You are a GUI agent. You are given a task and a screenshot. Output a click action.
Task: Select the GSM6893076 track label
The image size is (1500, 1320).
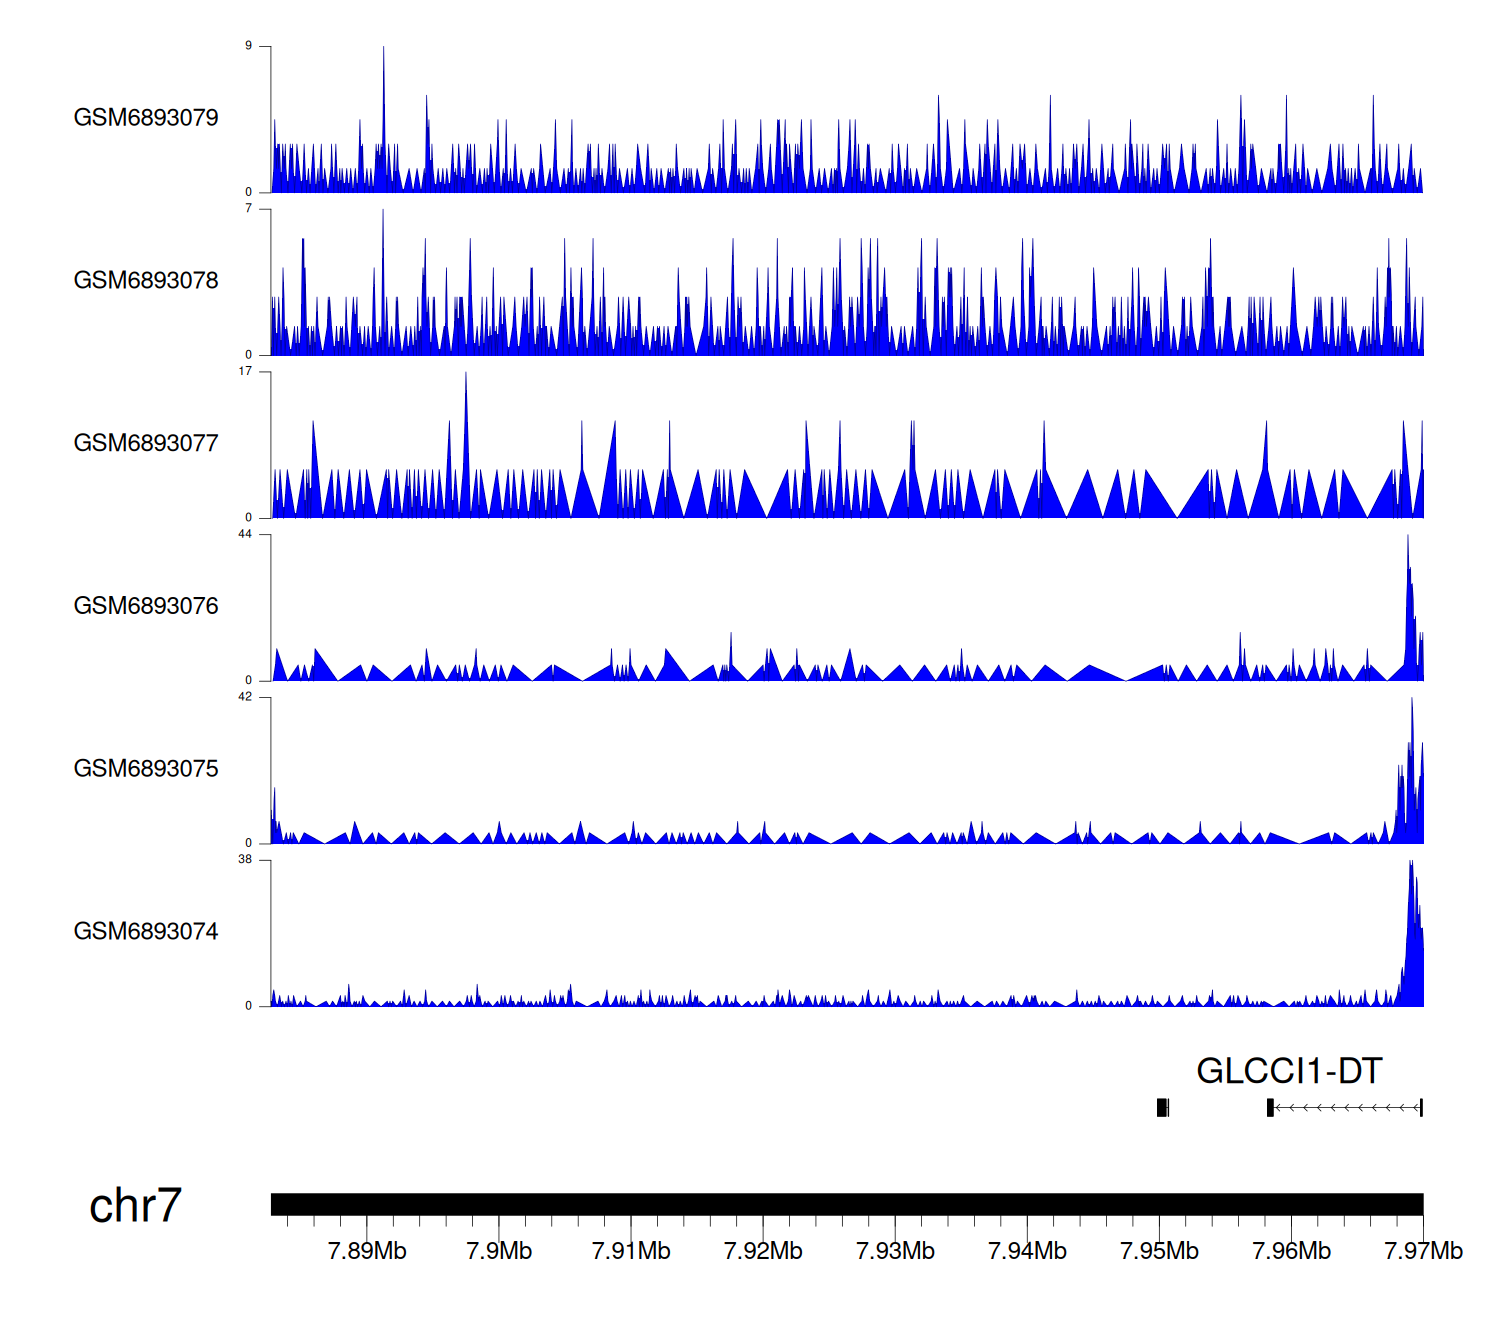click(146, 606)
